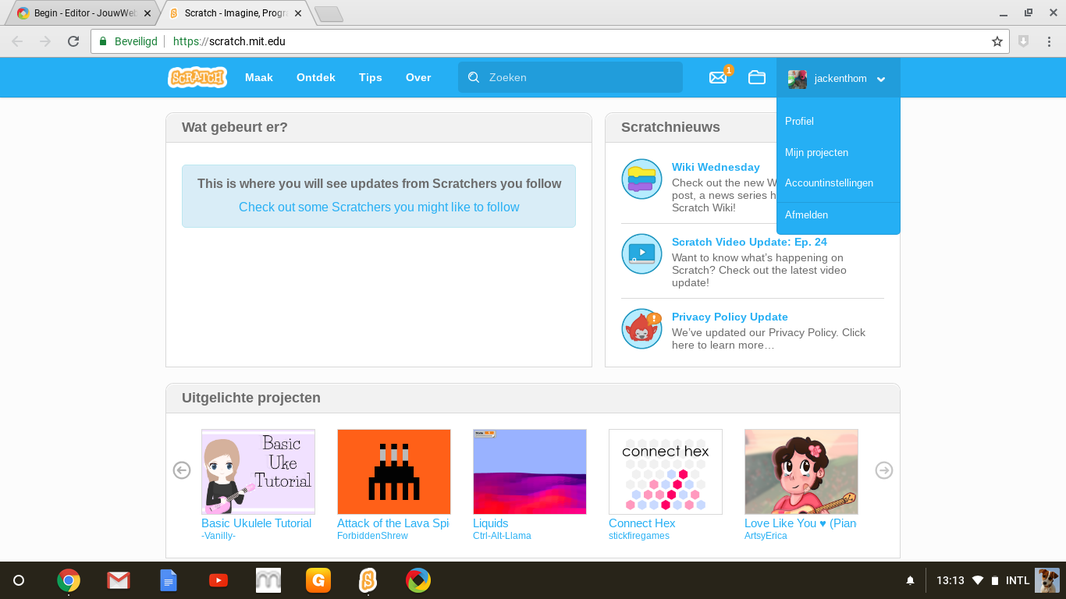Open the connect hex thumbnail
The width and height of the screenshot is (1066, 599).
666,472
